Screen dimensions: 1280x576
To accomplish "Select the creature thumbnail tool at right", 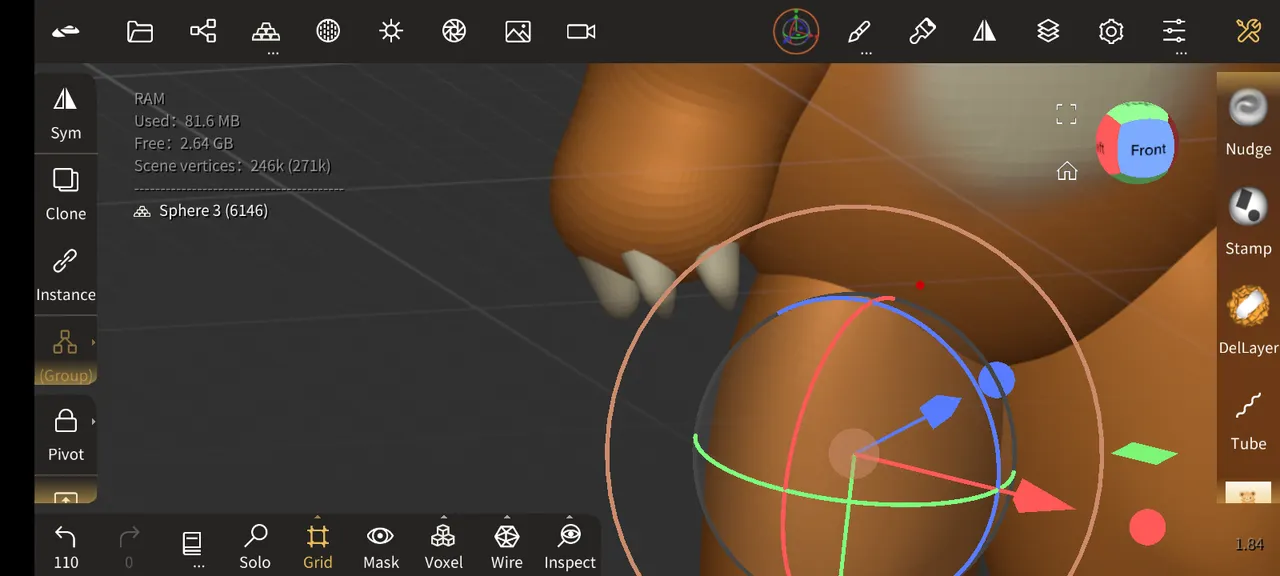I will pos(1248,494).
